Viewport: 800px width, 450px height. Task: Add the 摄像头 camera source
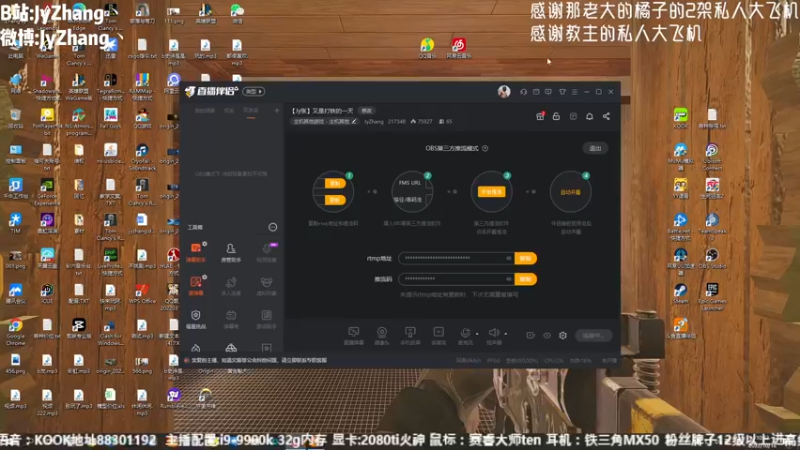click(382, 336)
